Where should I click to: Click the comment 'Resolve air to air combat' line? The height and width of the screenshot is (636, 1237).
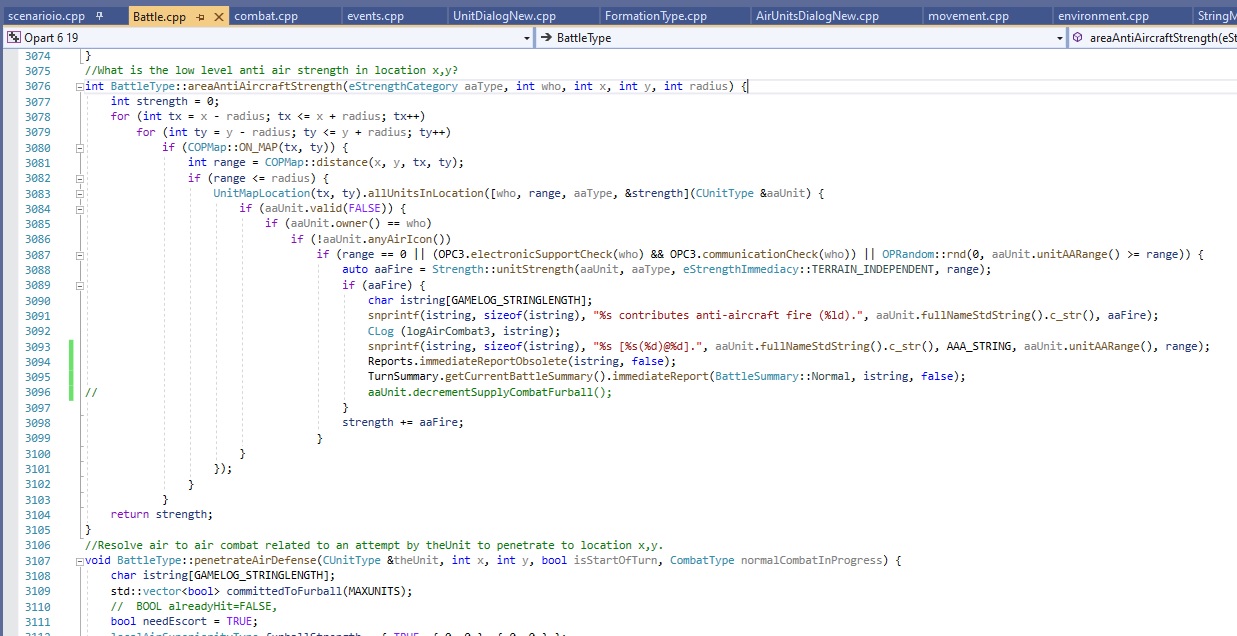point(374,545)
